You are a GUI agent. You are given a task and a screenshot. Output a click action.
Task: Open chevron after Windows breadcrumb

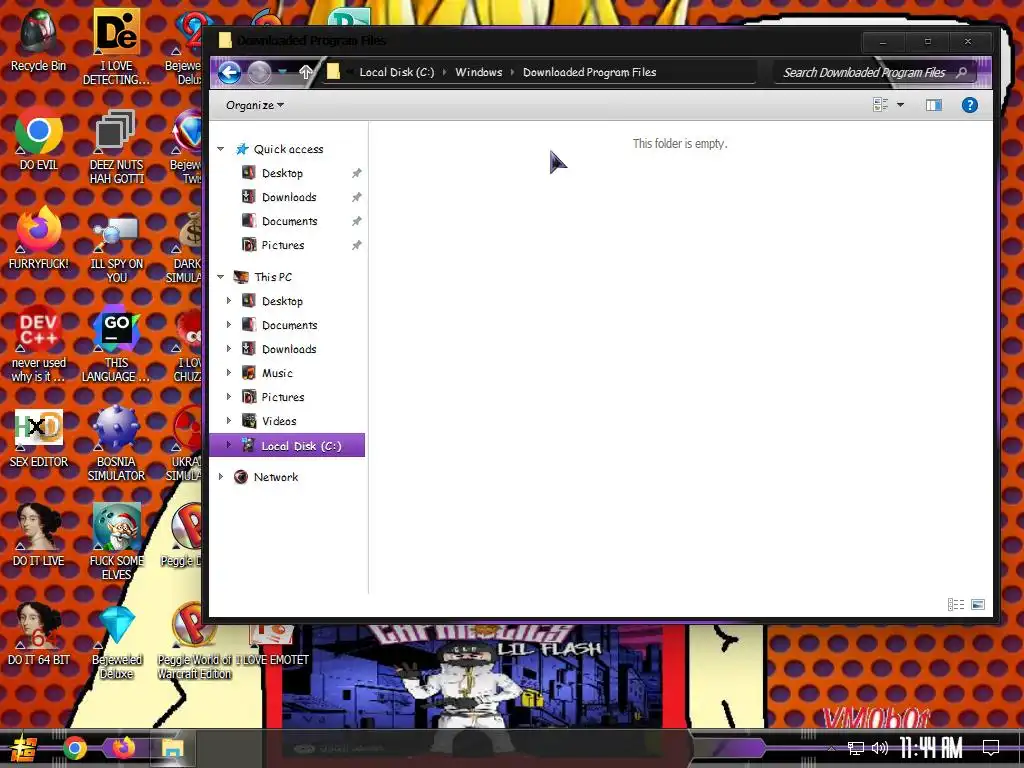[513, 72]
